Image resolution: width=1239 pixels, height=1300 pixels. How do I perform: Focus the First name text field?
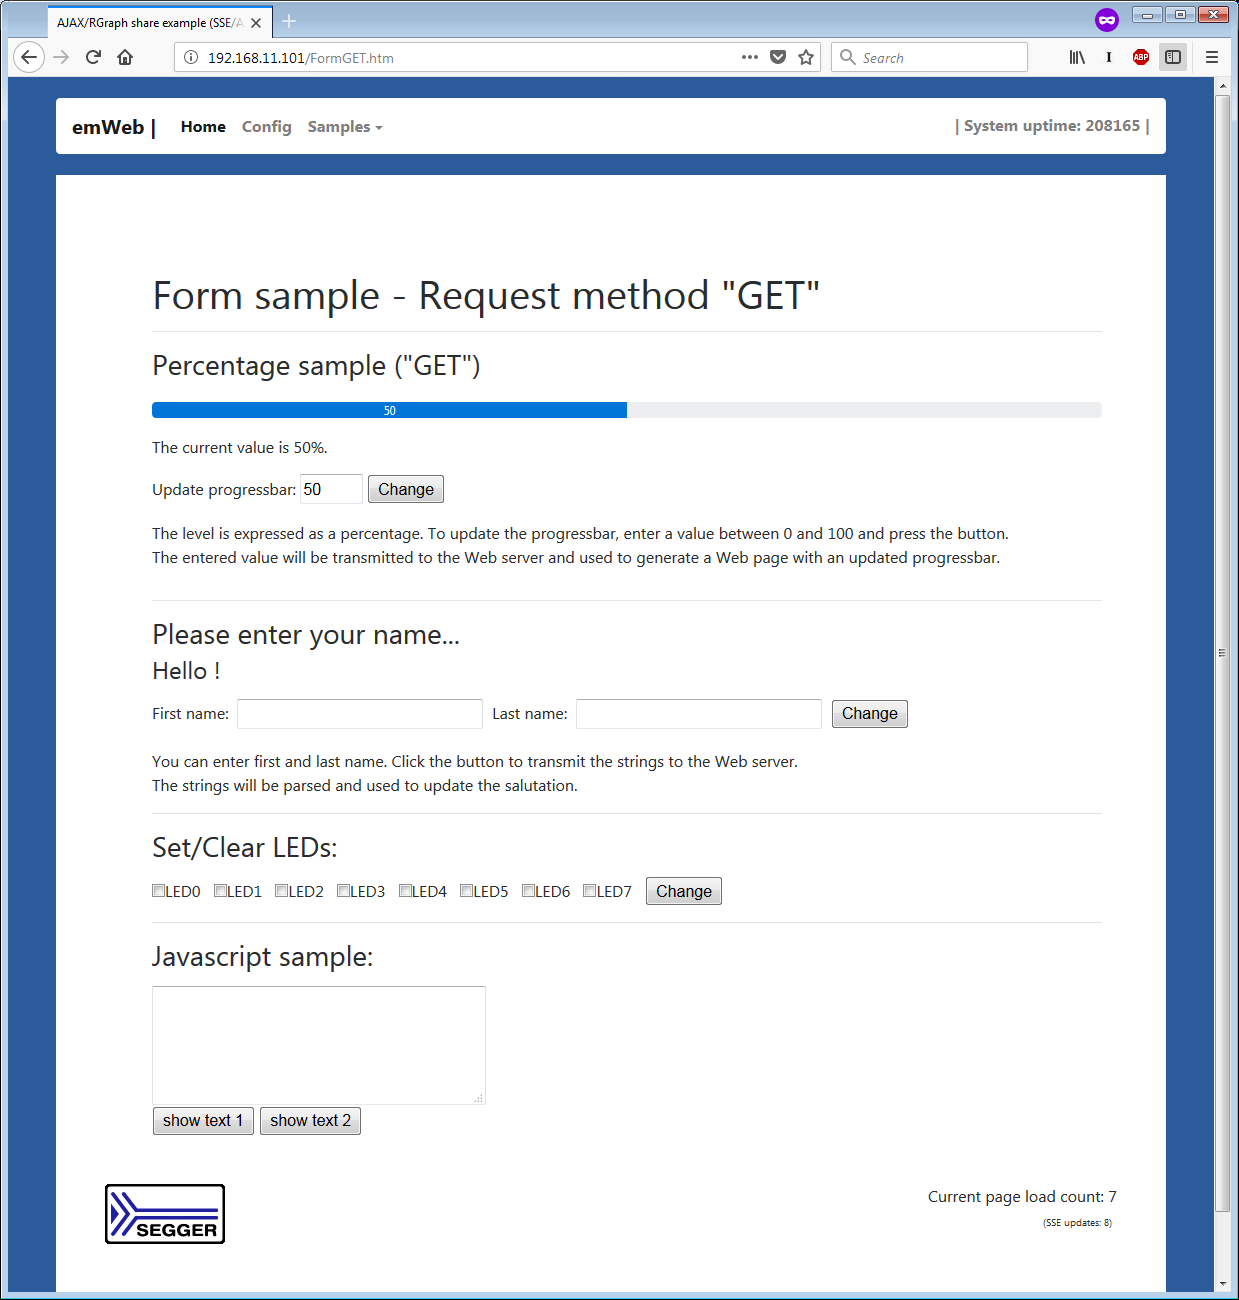[x=360, y=713]
